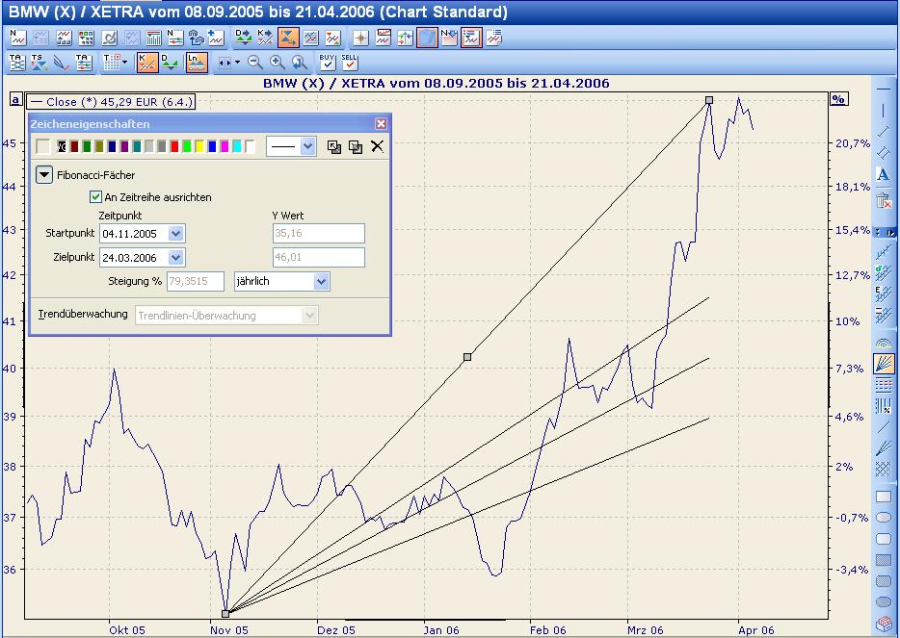This screenshot has height=638, width=900.
Task: Collapse the Fibonacci-Fächer section arrow
Action: coord(44,175)
